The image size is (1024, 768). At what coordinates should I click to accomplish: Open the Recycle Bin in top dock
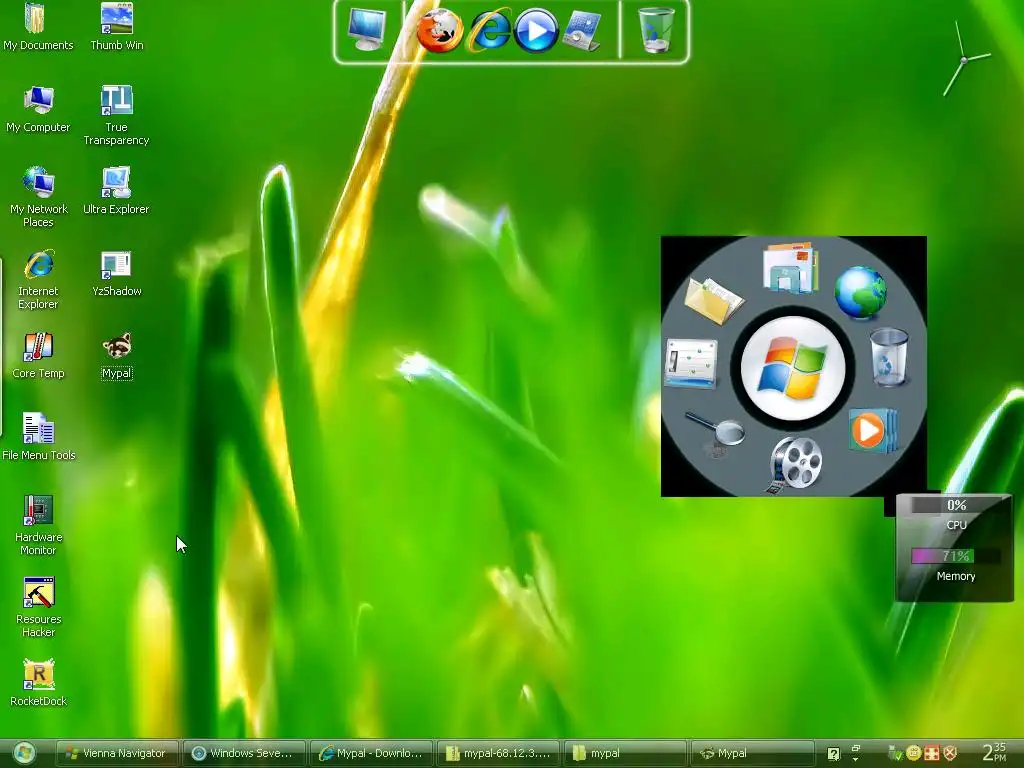[x=656, y=30]
